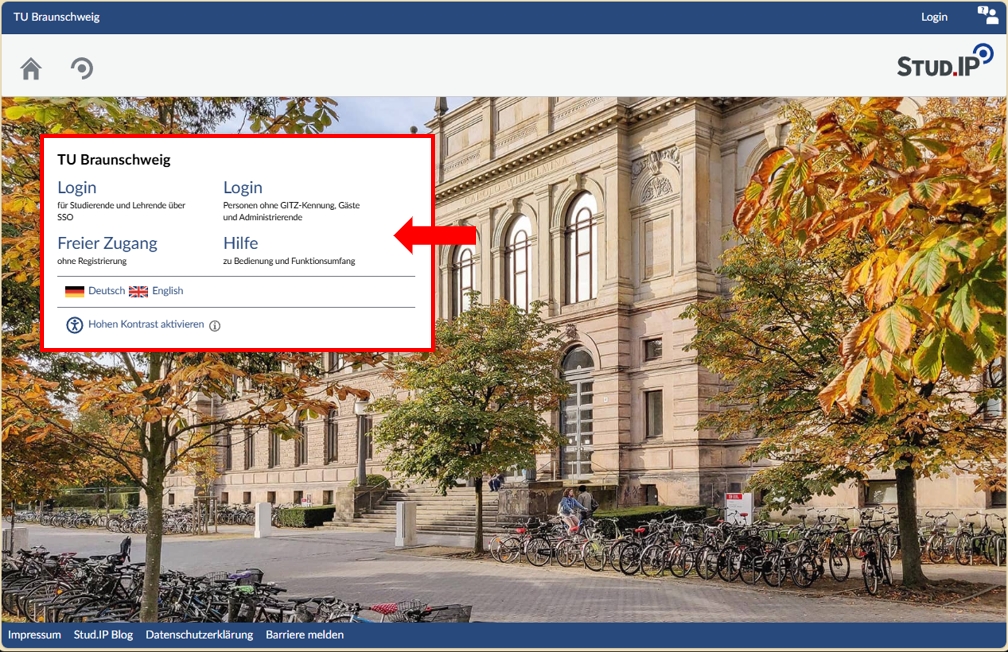The image size is (1008, 652).
Task: Activate Hohen Kontrast aktivieren
Action: [x=146, y=324]
